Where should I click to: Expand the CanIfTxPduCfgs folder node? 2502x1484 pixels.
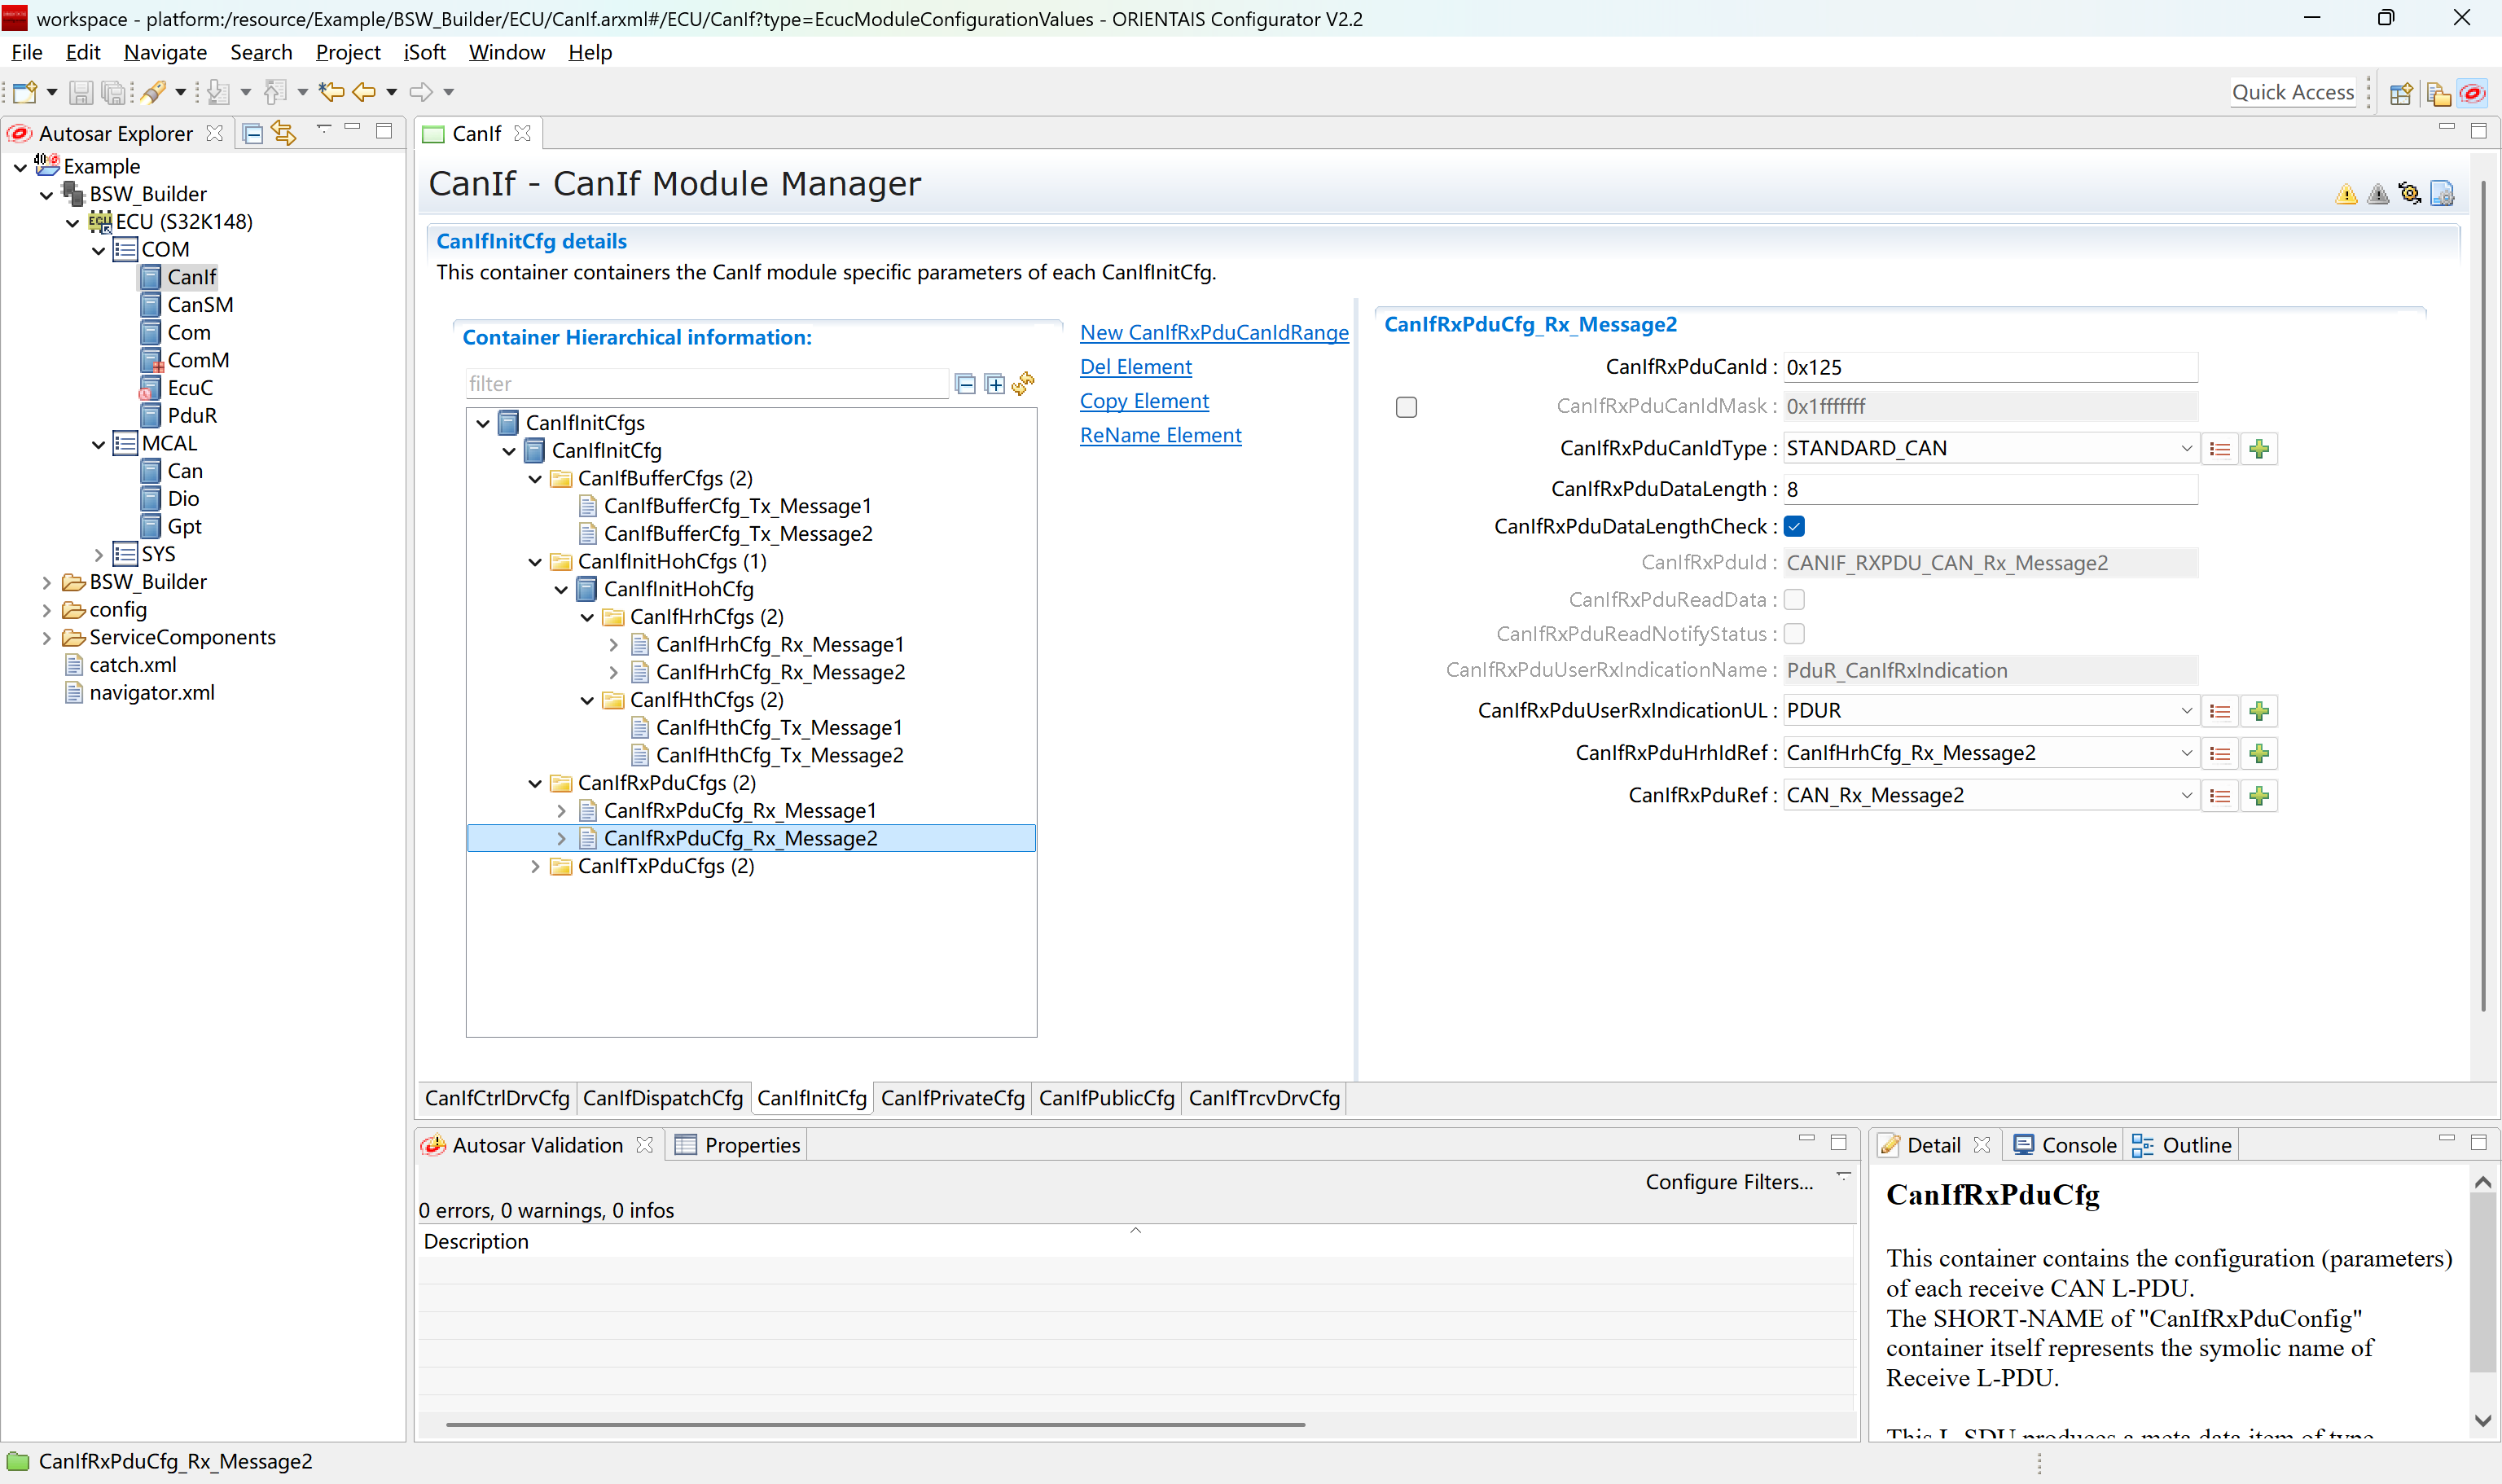(x=535, y=866)
